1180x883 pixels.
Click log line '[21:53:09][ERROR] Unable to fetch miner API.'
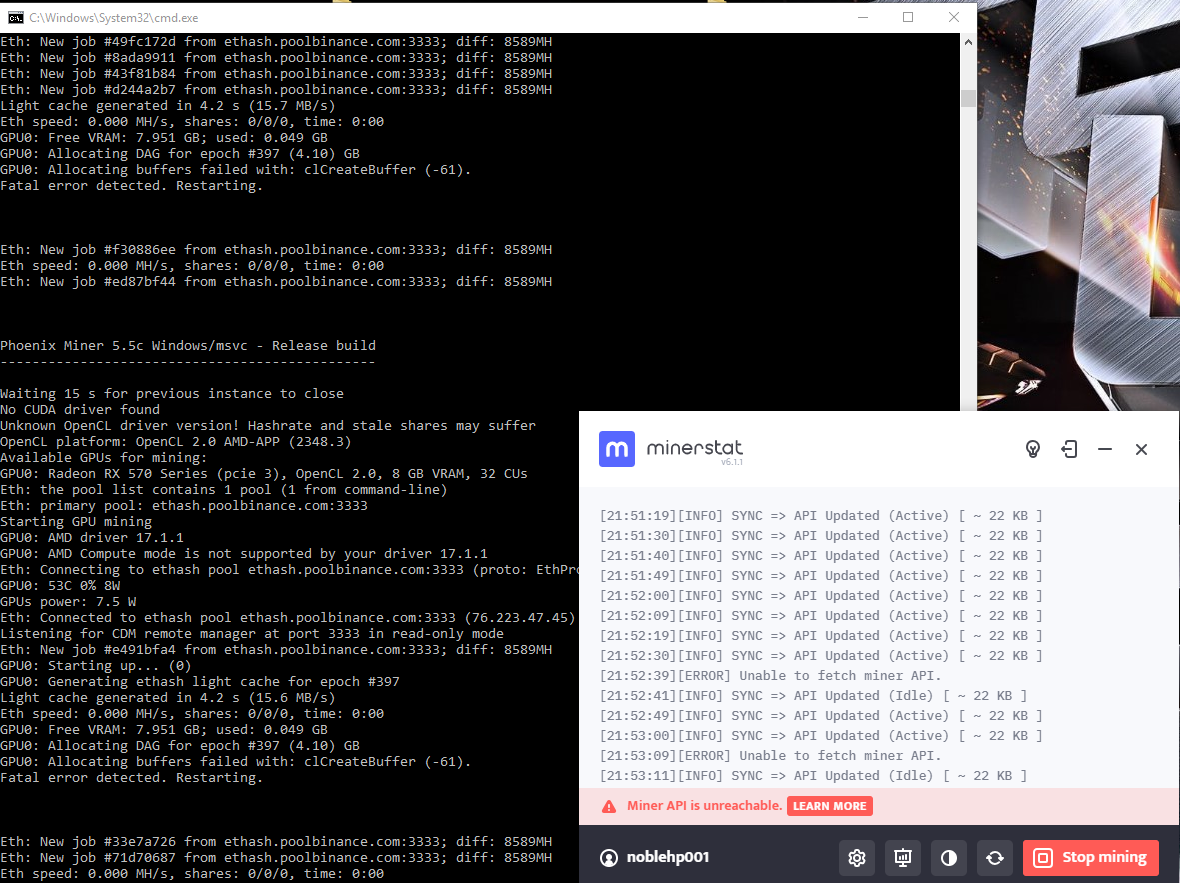click(x=770, y=756)
